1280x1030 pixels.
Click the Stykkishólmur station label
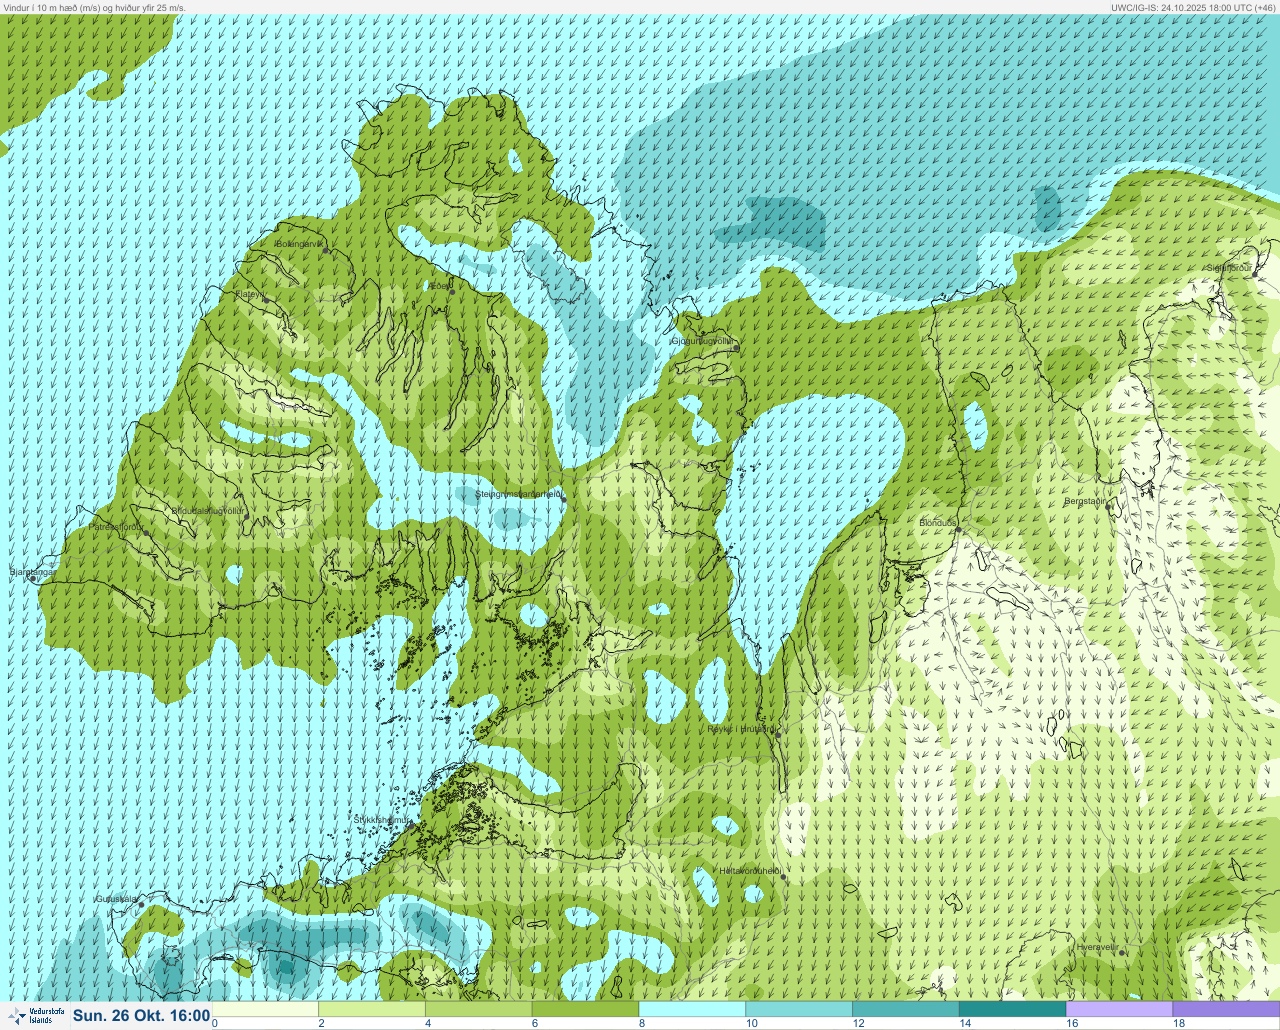[x=383, y=819]
